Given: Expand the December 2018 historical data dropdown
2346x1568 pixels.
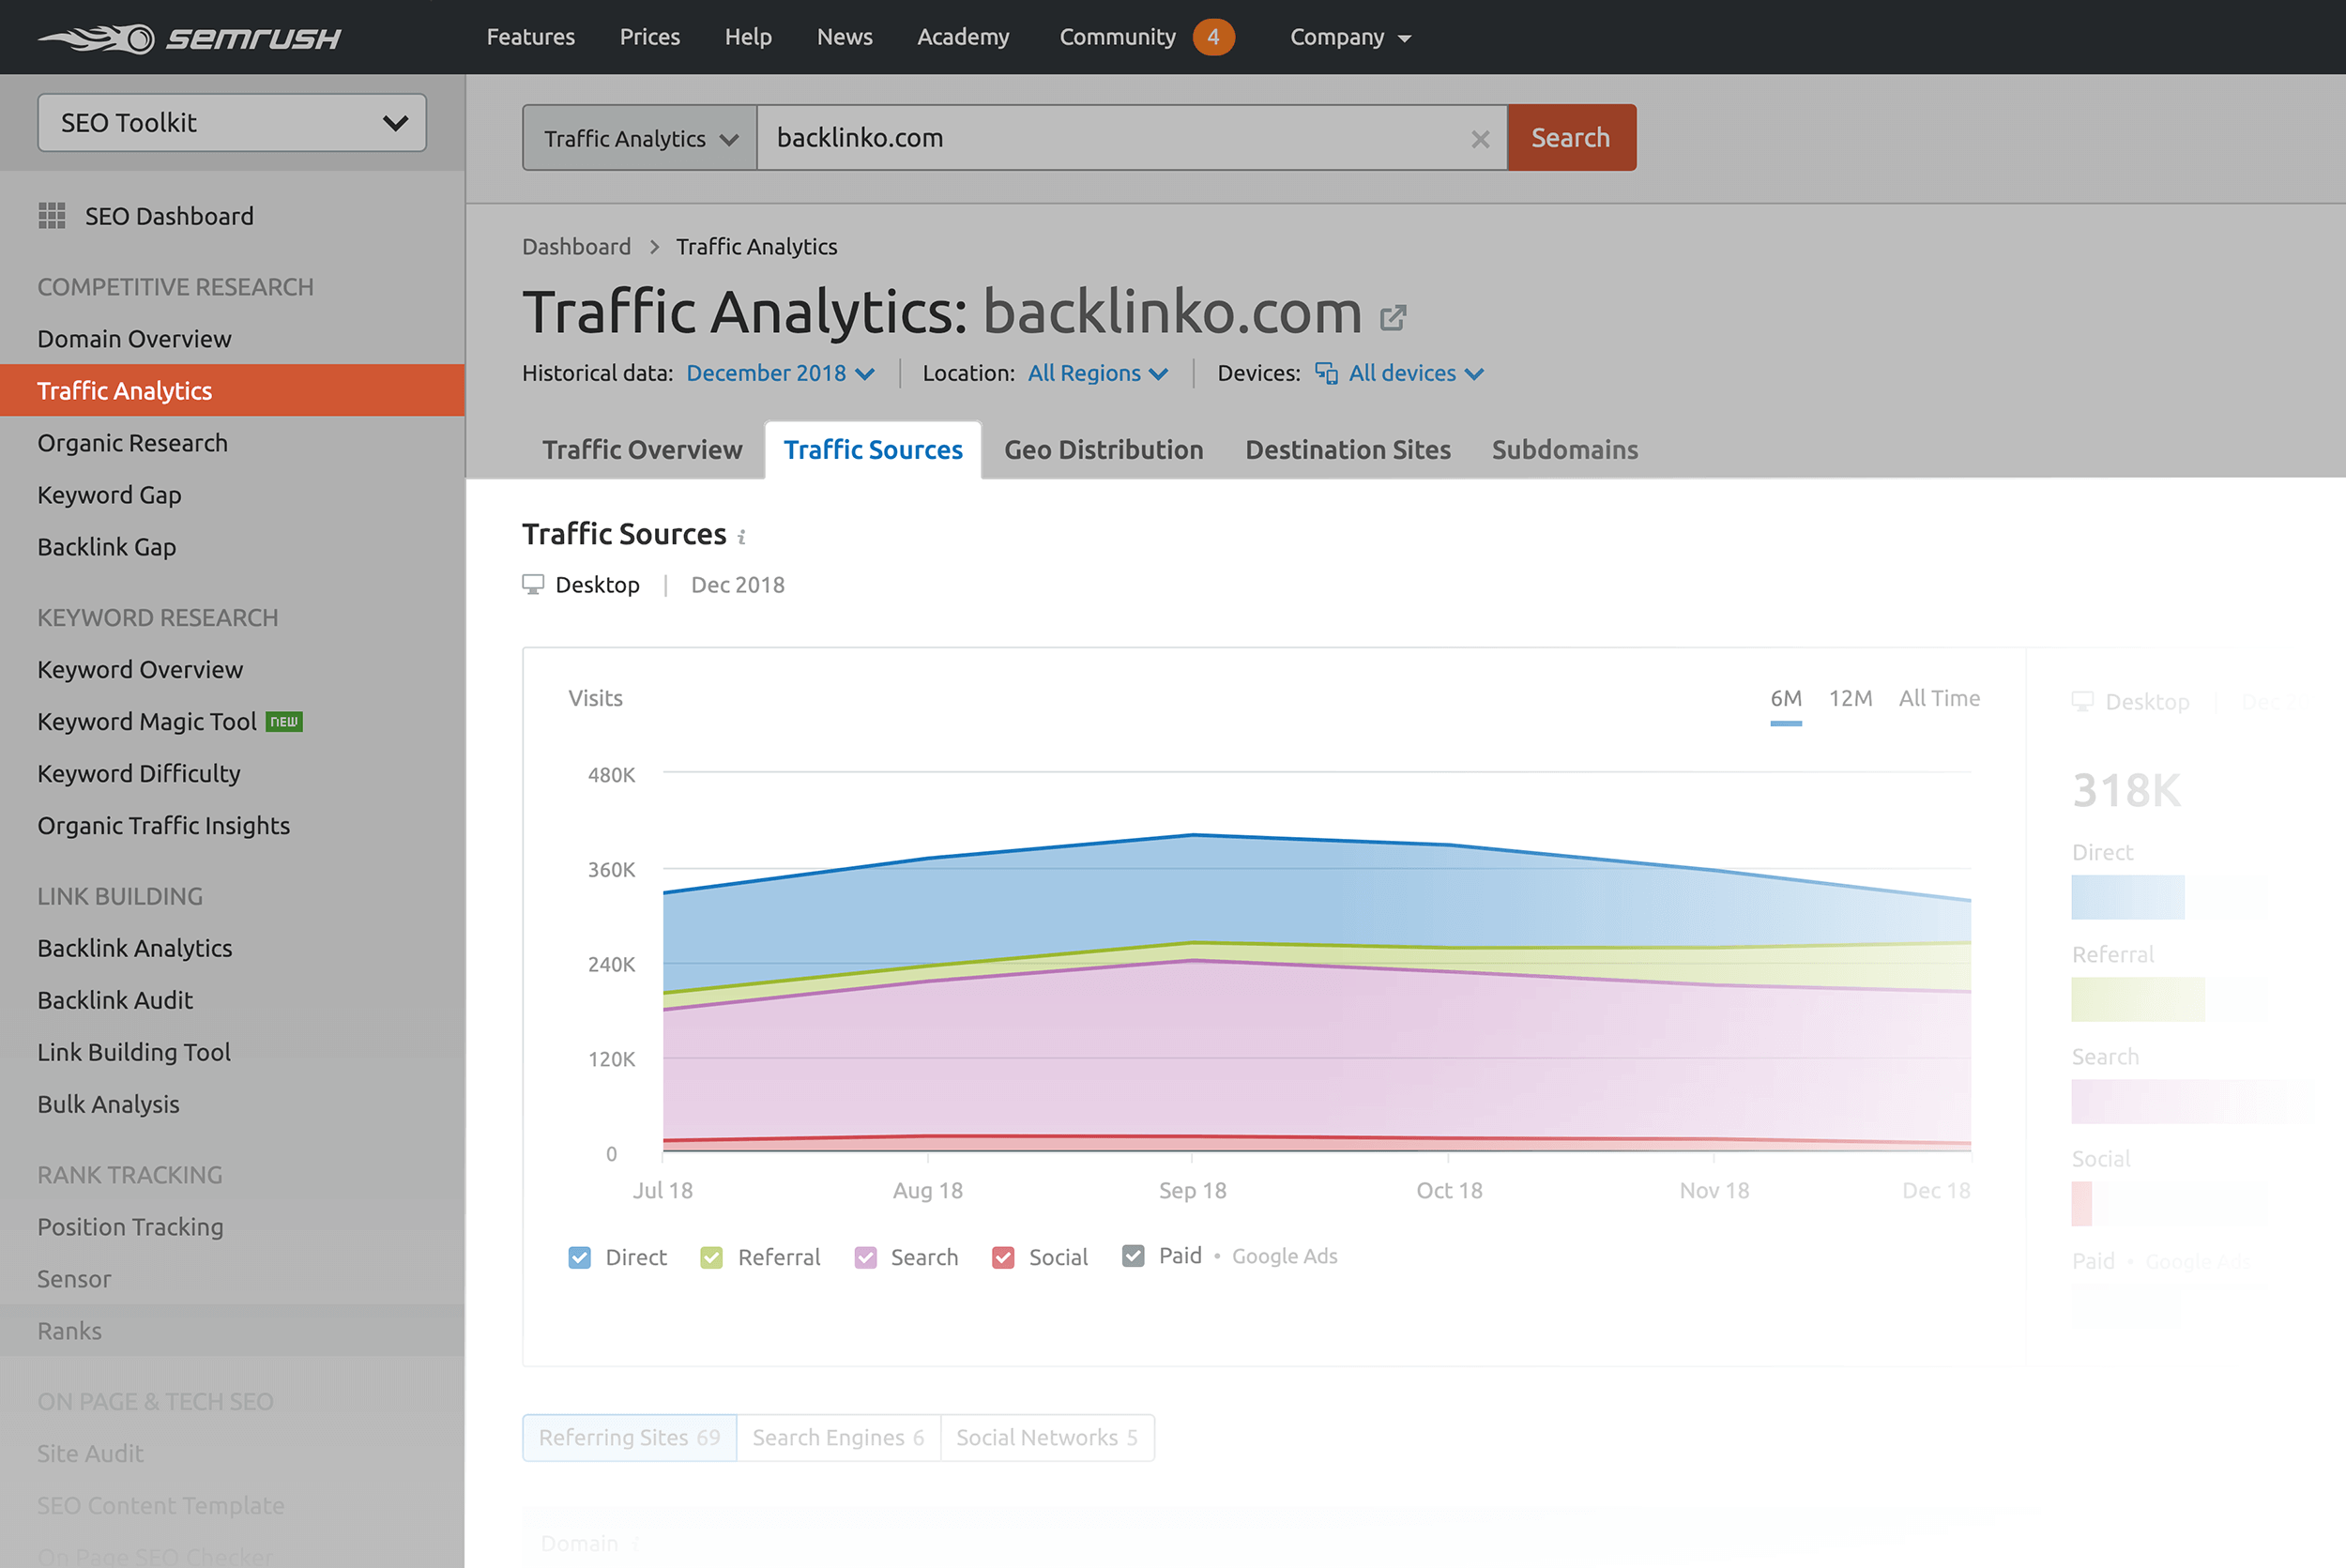Looking at the screenshot, I should click(x=780, y=373).
